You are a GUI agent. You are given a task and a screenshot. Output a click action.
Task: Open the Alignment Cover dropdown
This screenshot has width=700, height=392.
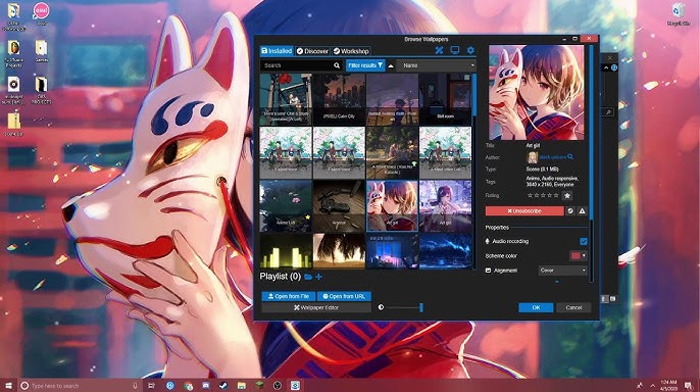coord(562,271)
